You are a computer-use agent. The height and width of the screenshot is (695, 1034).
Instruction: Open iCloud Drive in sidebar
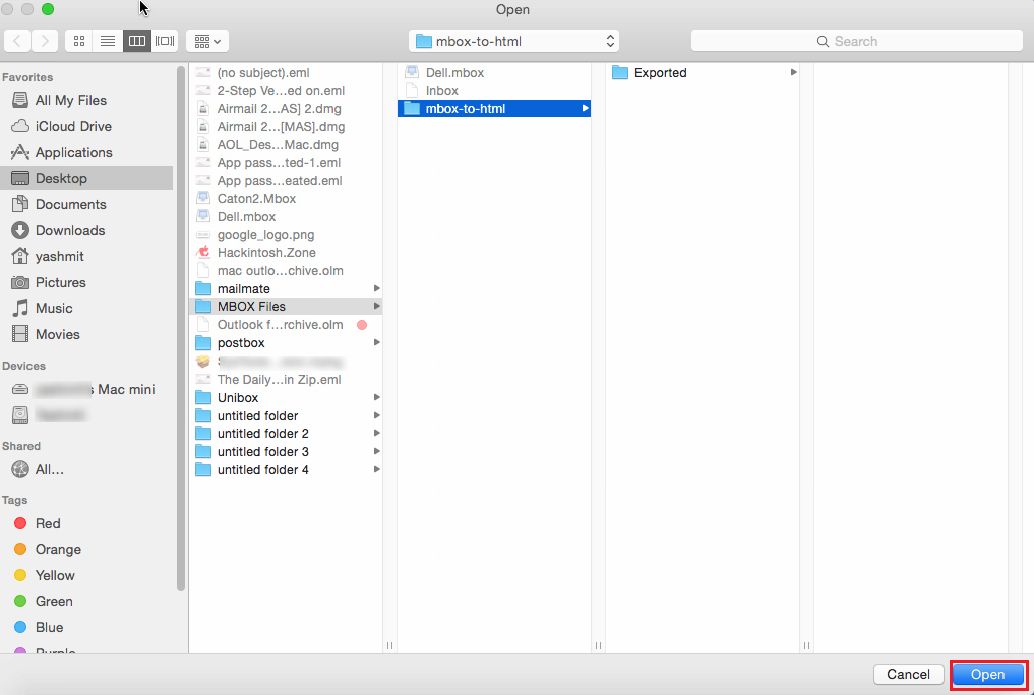pyautogui.click(x=73, y=126)
